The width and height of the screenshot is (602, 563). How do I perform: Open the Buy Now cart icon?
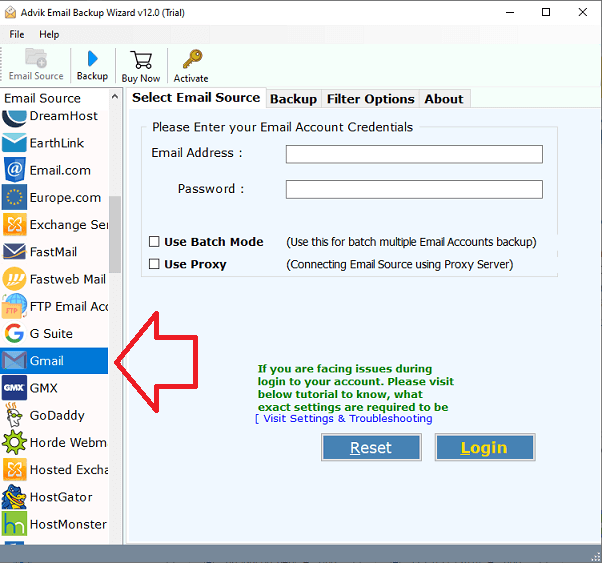[x=141, y=60]
